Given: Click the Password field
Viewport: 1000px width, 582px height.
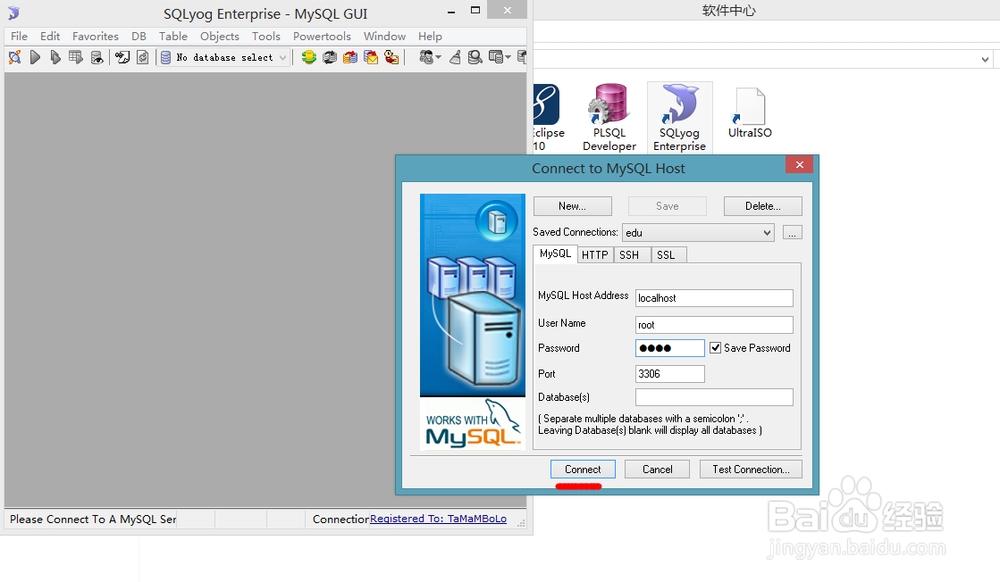Looking at the screenshot, I should point(670,348).
